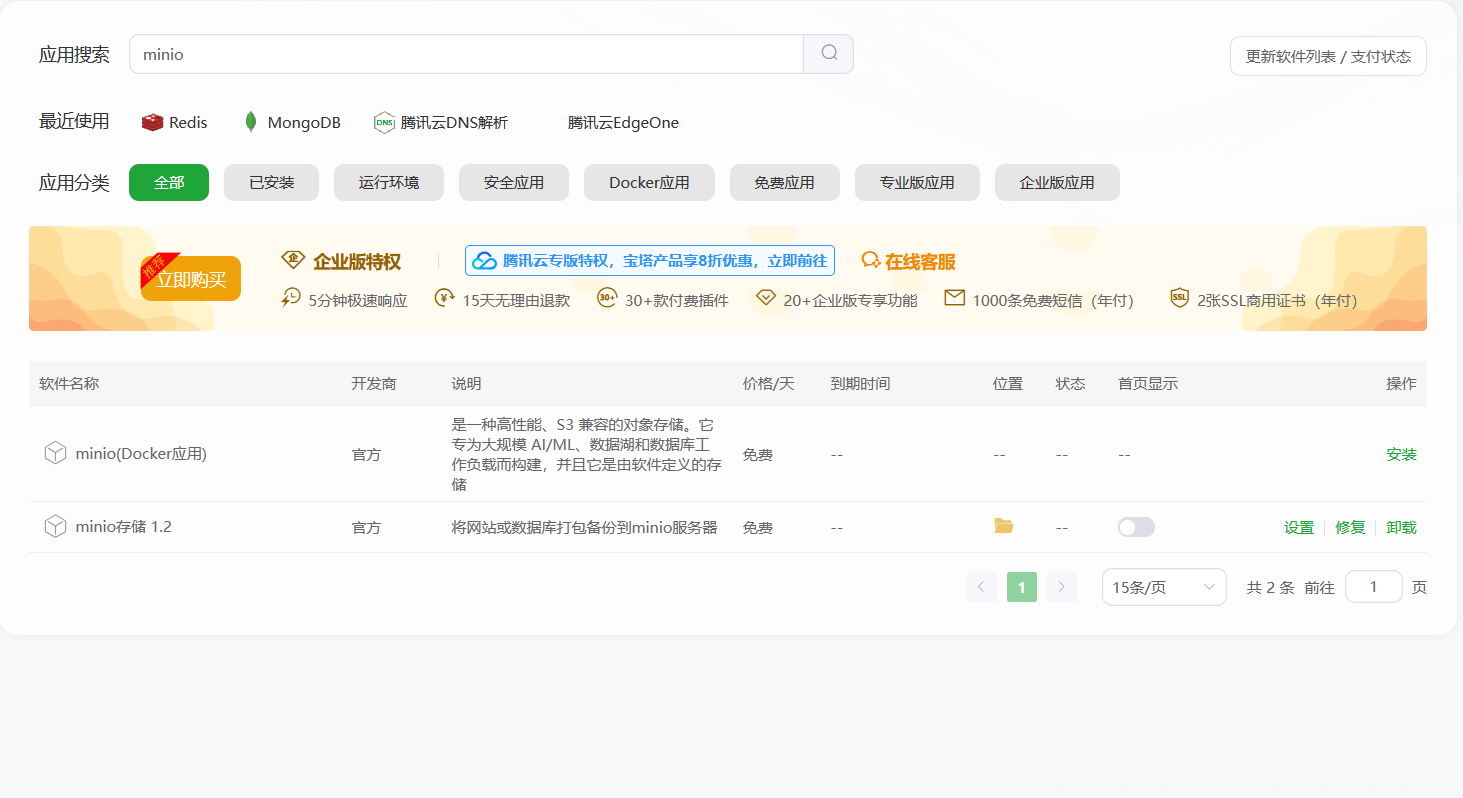Screen dimensions: 1463x798
Task: Toggle 首页显示 switch for minio存储
Action: pos(1136,527)
